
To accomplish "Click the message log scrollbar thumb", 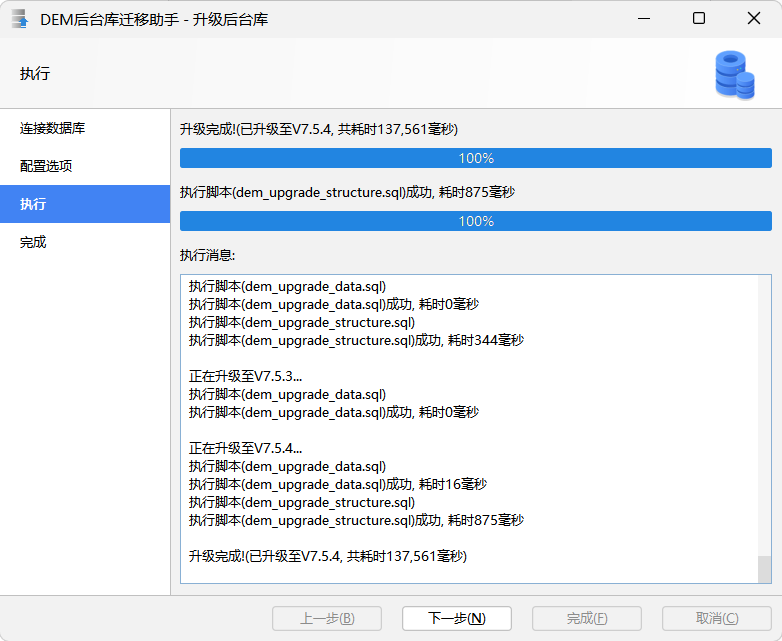I will pyautogui.click(x=765, y=569).
